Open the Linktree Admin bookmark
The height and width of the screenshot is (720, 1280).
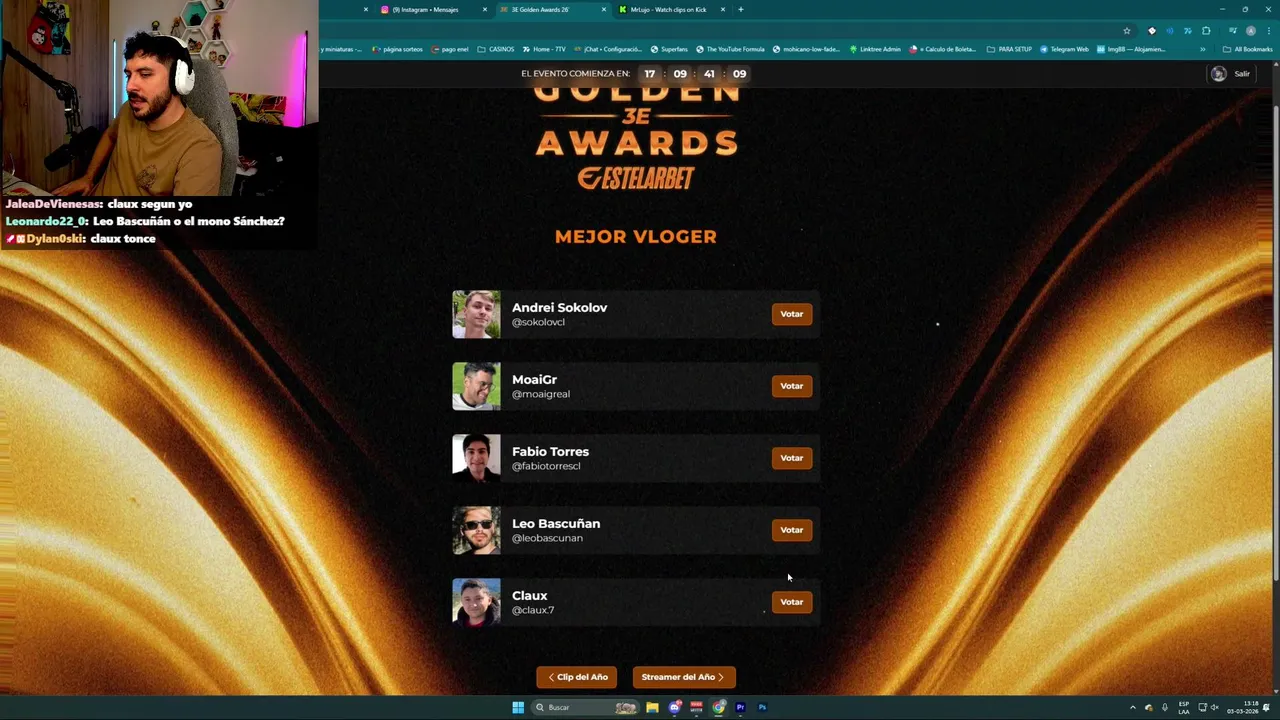(x=875, y=49)
